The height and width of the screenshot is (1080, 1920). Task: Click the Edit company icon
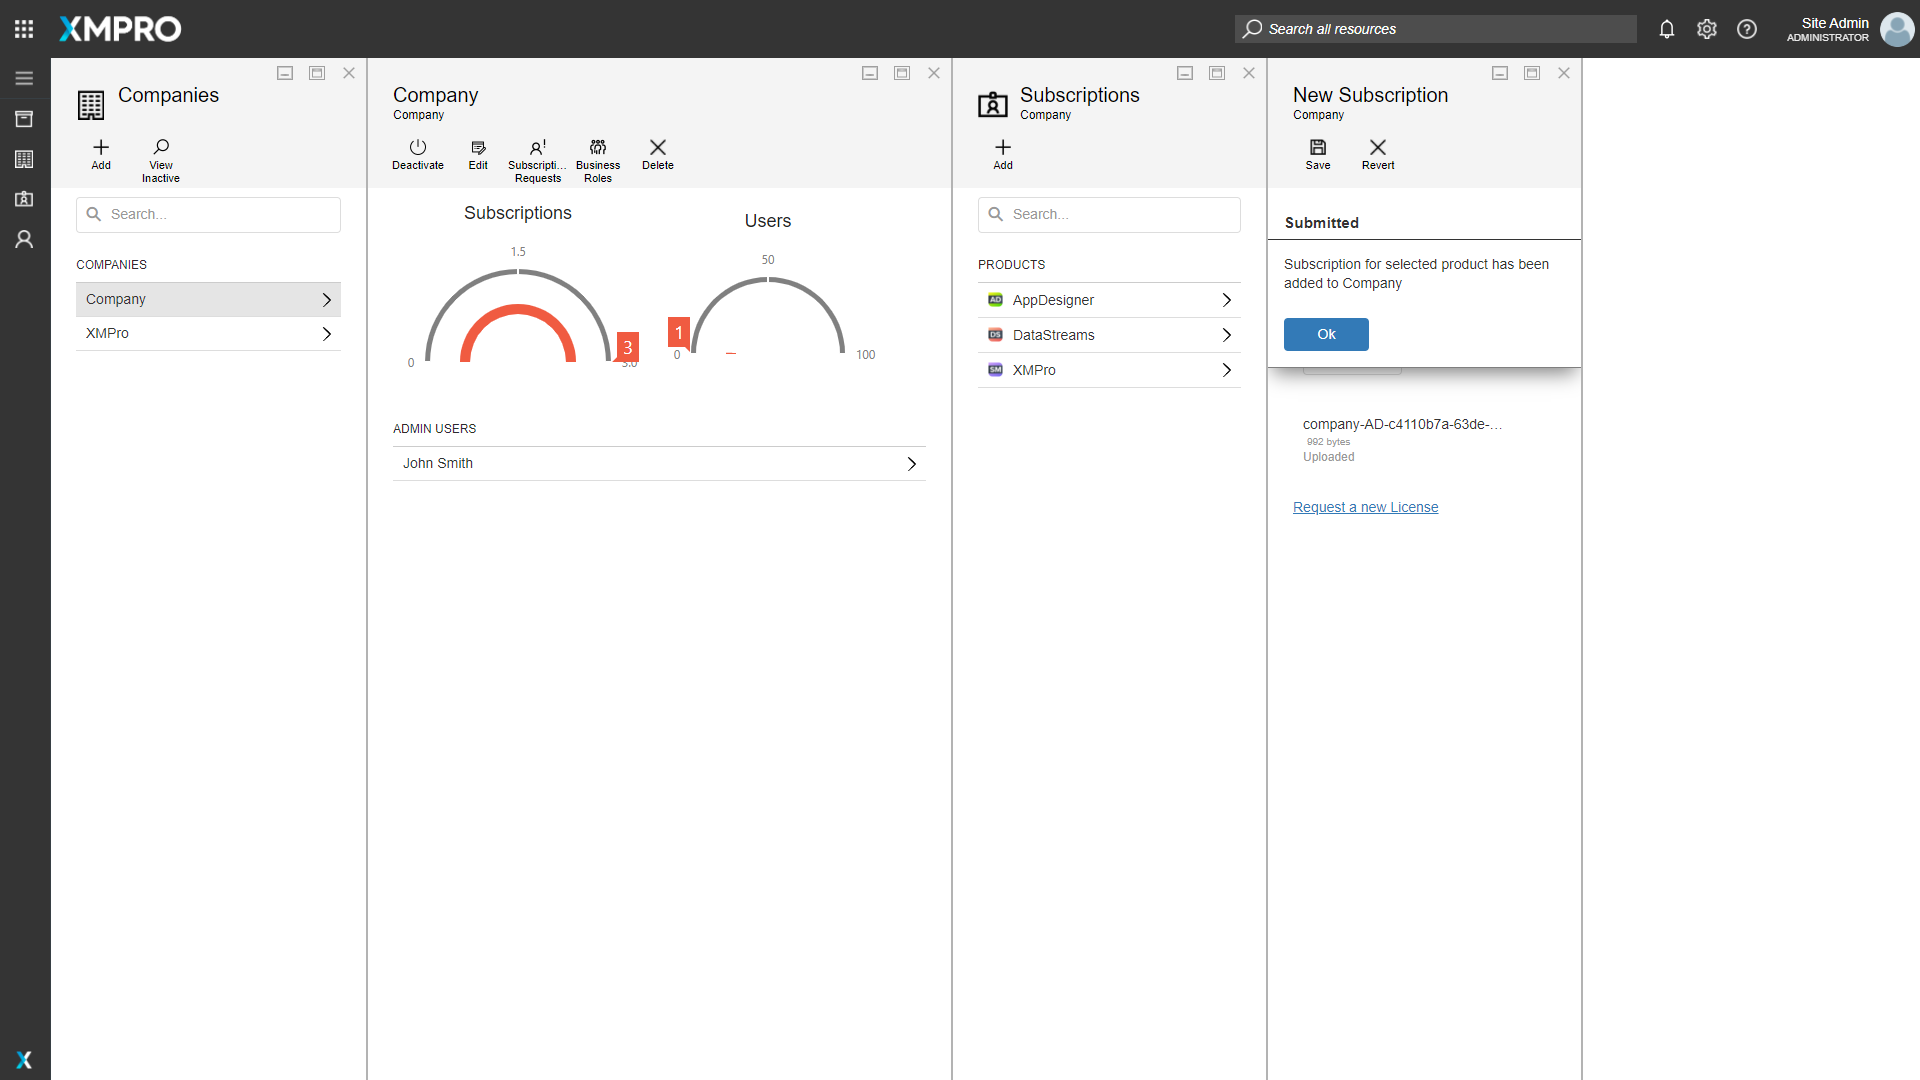478,148
